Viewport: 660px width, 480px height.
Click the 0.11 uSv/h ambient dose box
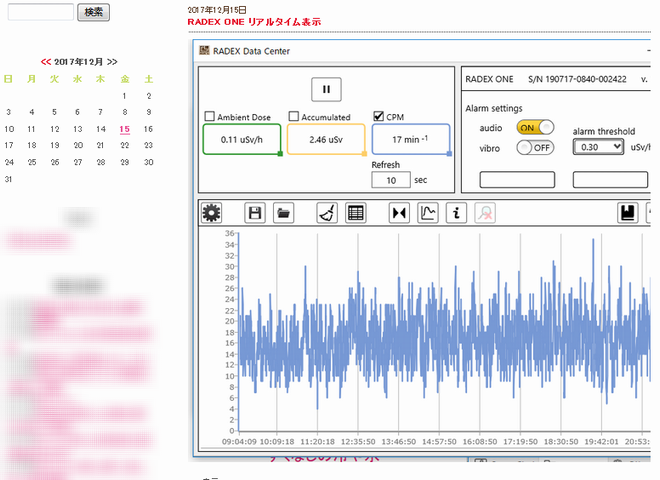click(242, 139)
